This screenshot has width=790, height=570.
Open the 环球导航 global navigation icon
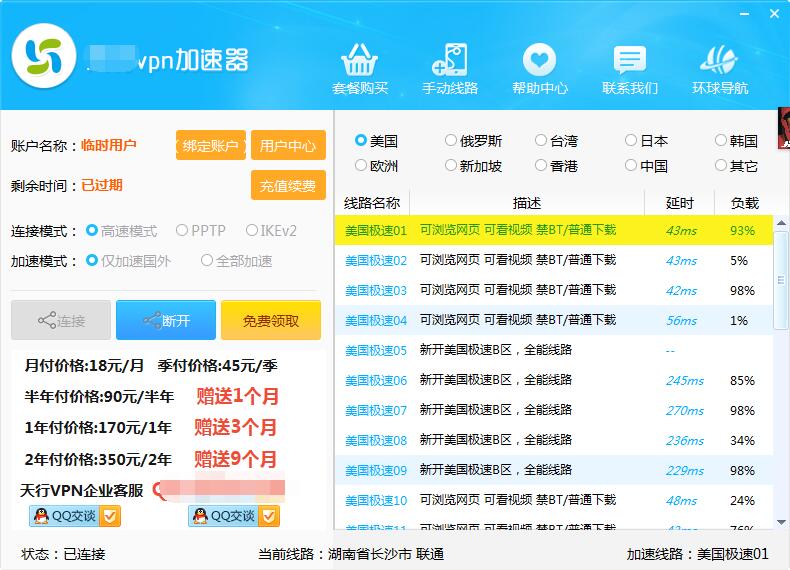(x=720, y=68)
